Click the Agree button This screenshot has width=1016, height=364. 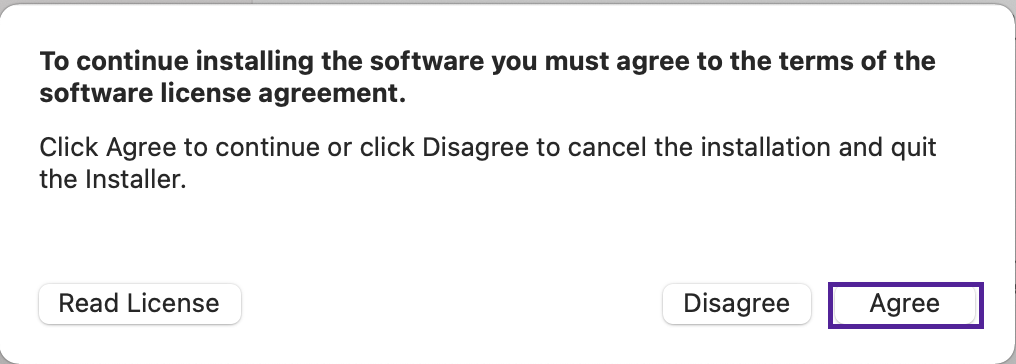click(905, 304)
